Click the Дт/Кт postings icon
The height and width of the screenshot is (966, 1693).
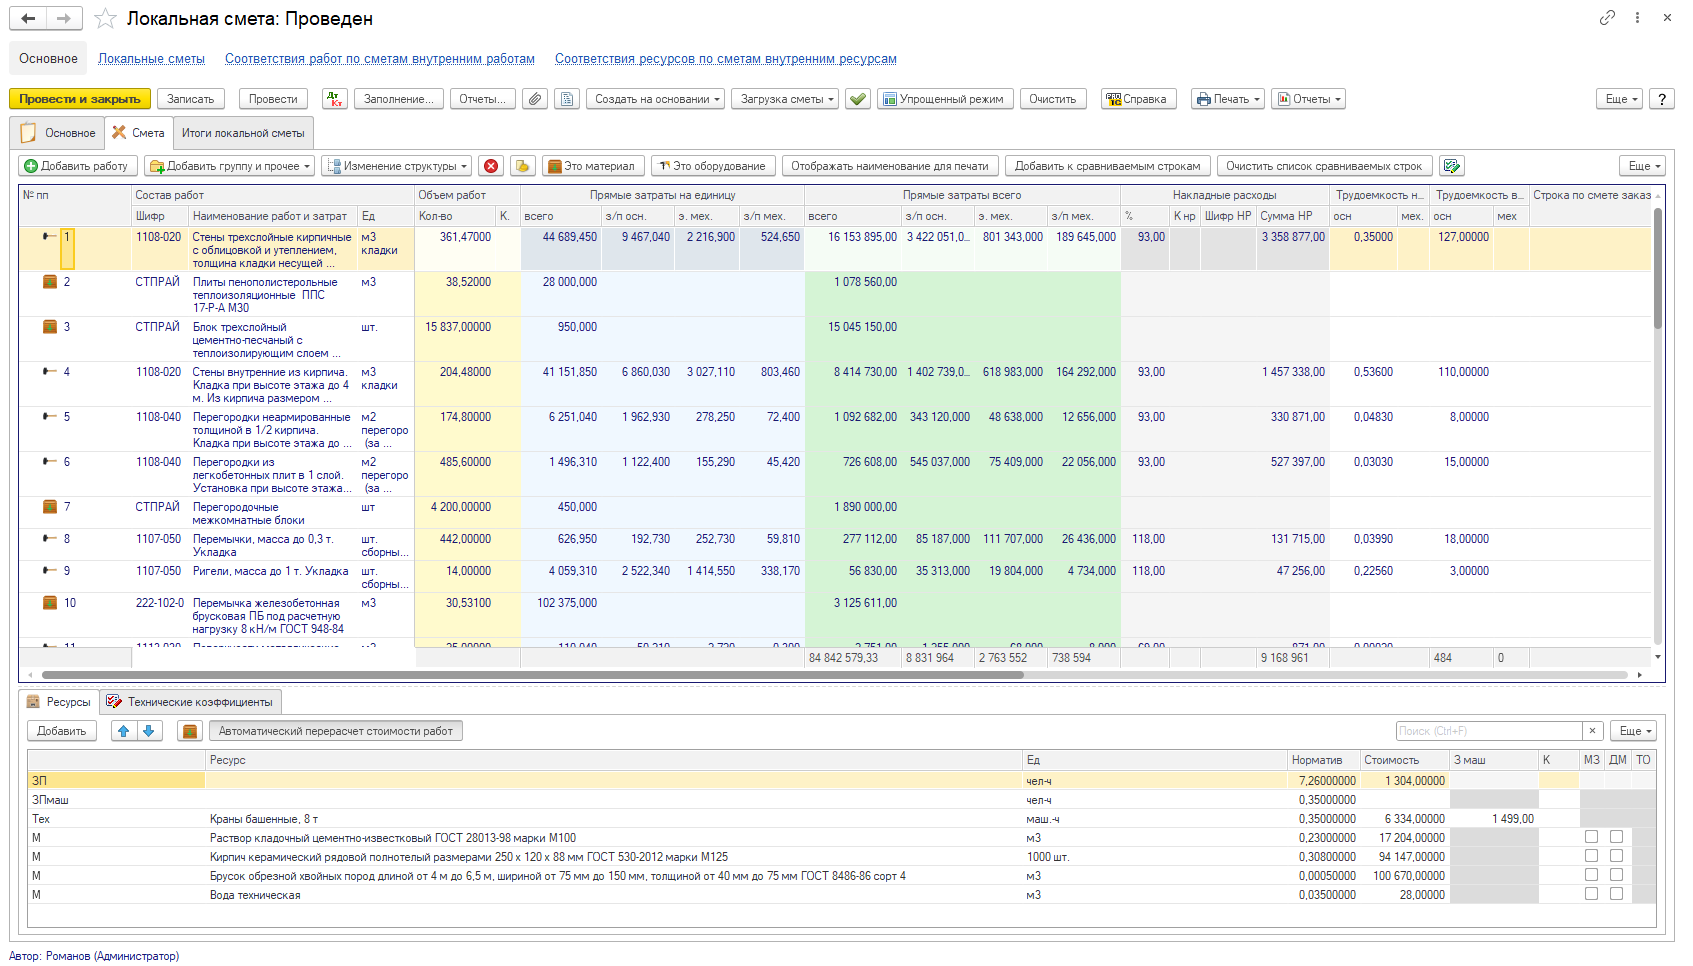(x=335, y=99)
